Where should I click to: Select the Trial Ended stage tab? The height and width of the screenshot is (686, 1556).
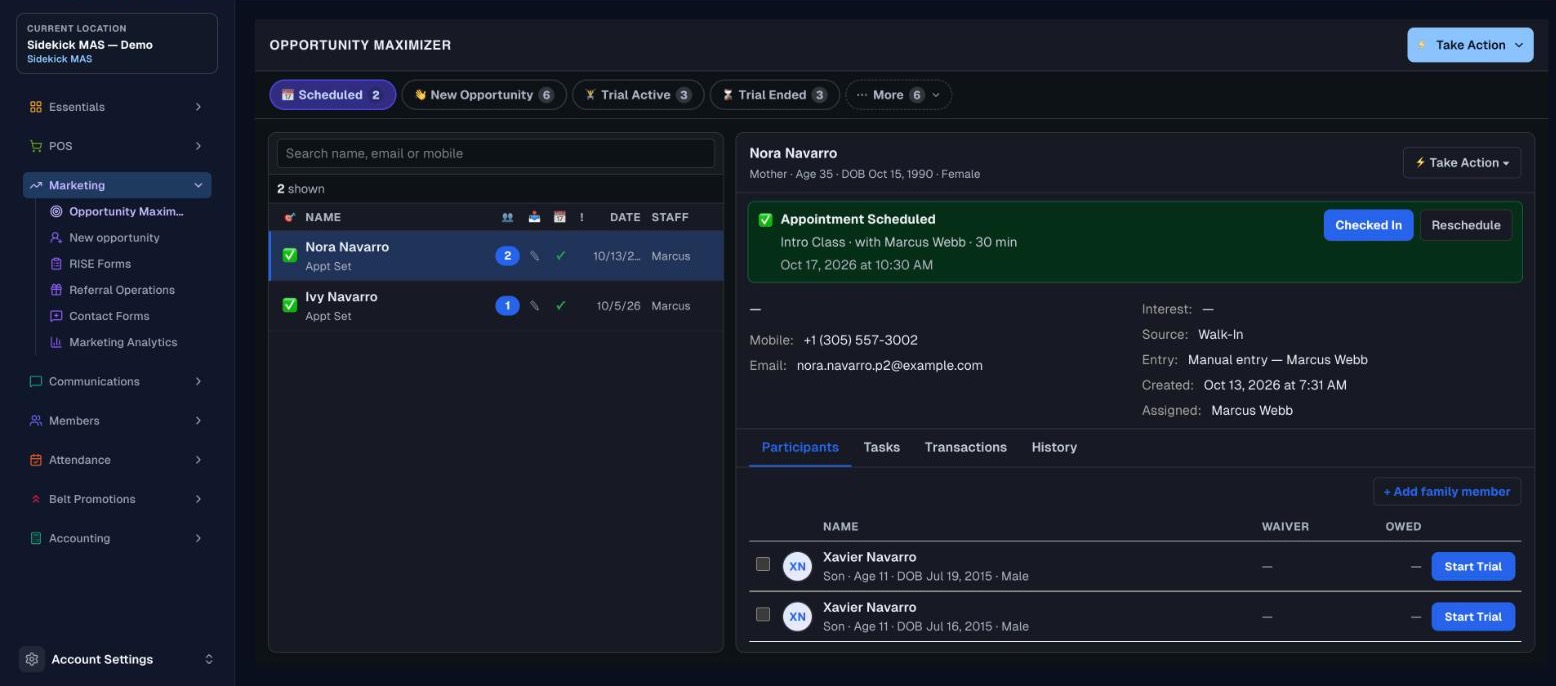[x=775, y=95]
